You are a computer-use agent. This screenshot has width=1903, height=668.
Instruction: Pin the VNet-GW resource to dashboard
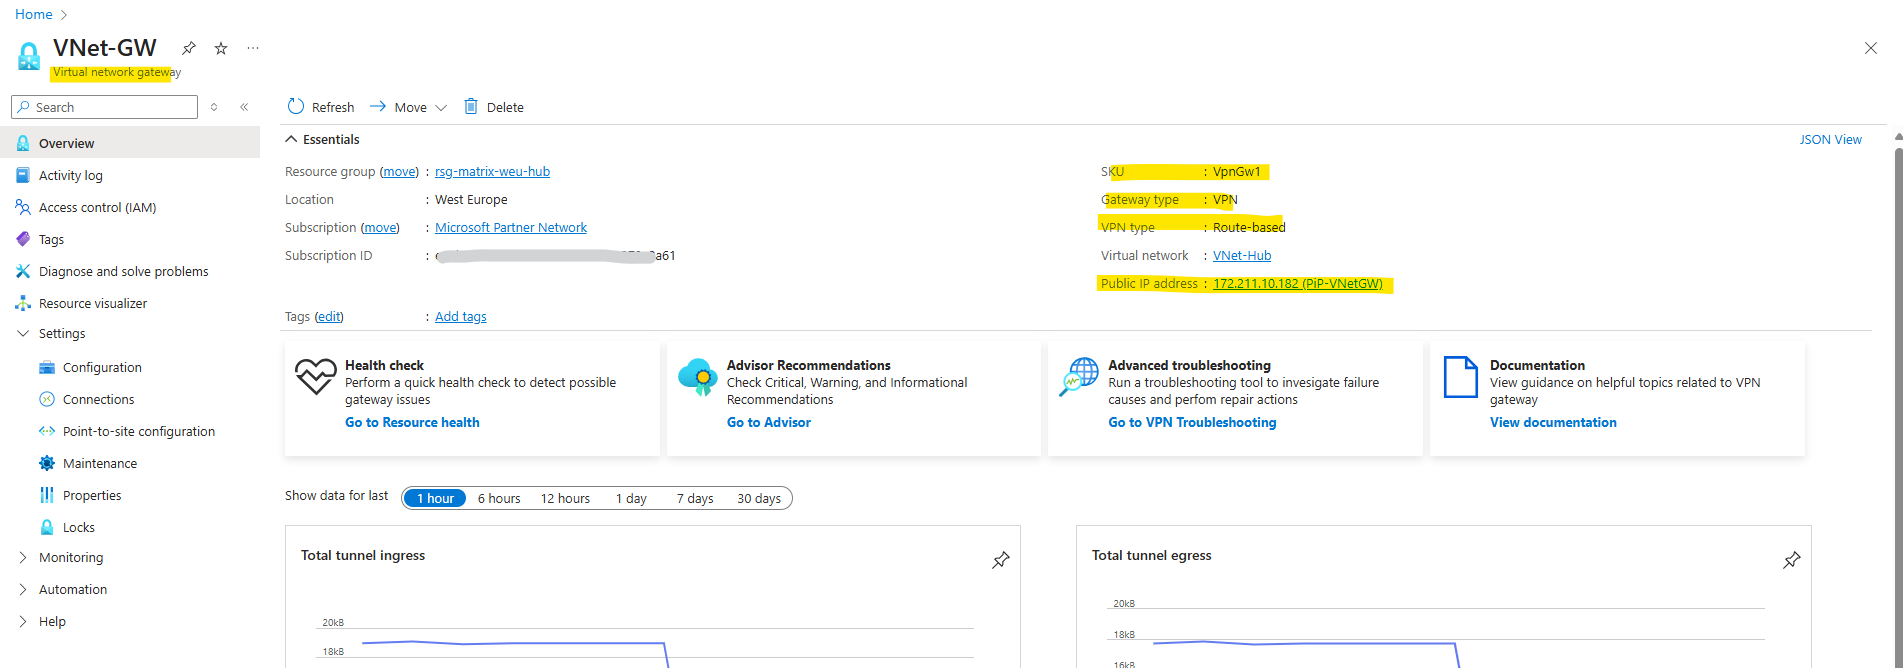point(188,48)
